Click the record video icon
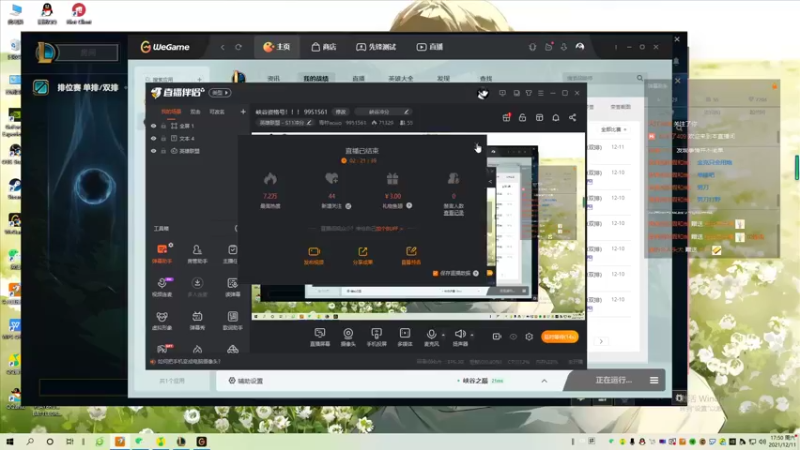 [496, 337]
